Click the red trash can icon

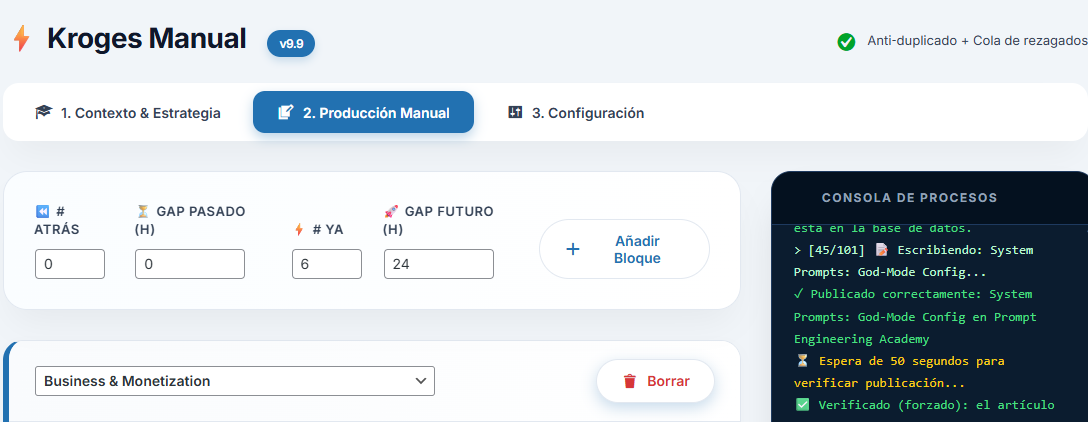630,381
